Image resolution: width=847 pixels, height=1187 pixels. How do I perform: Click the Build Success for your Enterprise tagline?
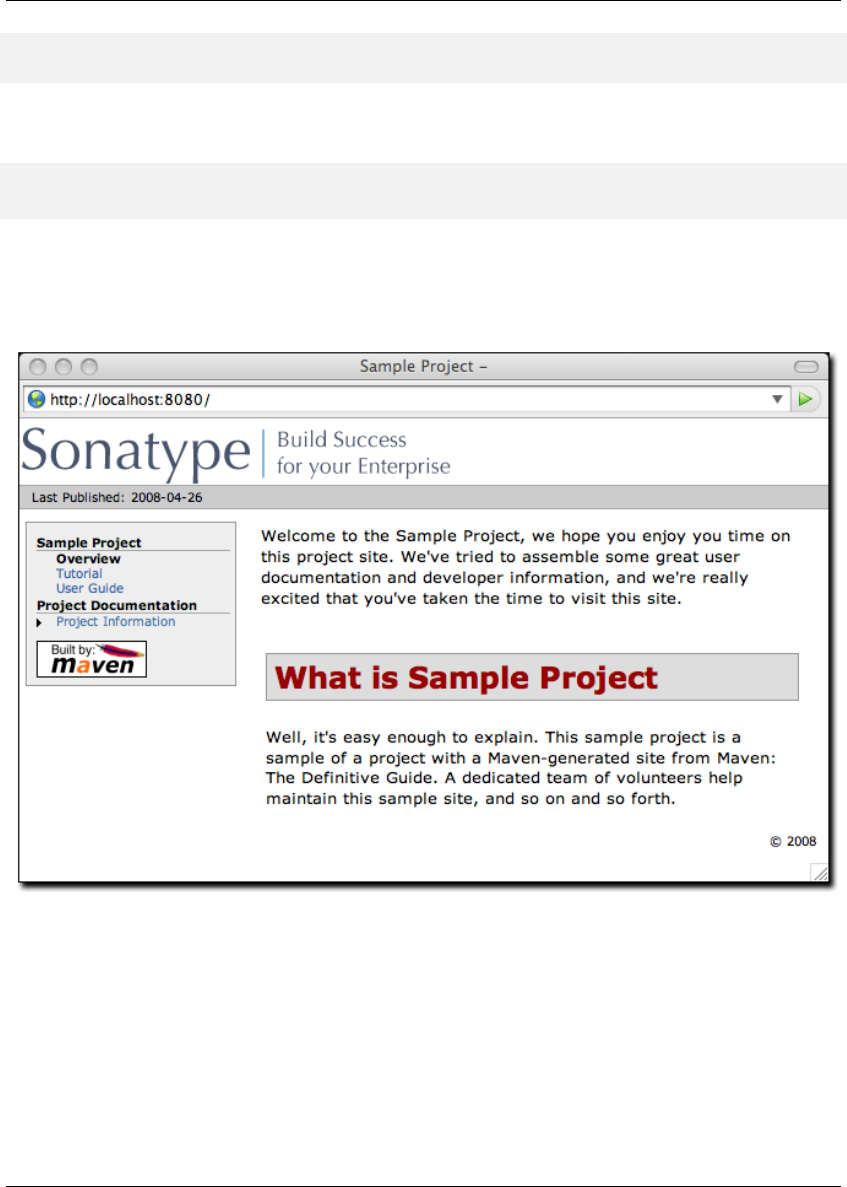click(363, 453)
